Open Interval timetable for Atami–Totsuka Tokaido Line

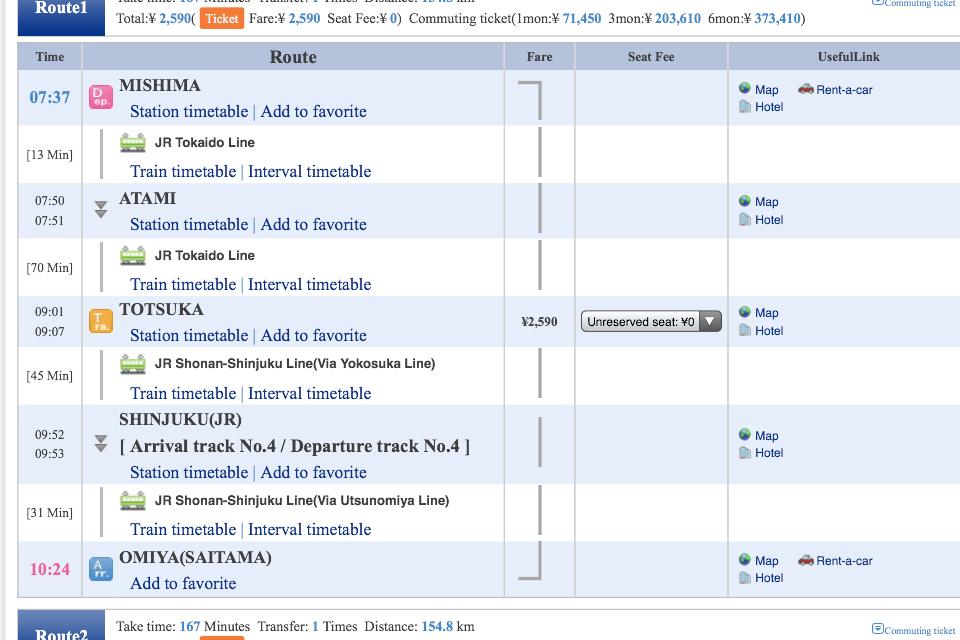click(x=309, y=284)
